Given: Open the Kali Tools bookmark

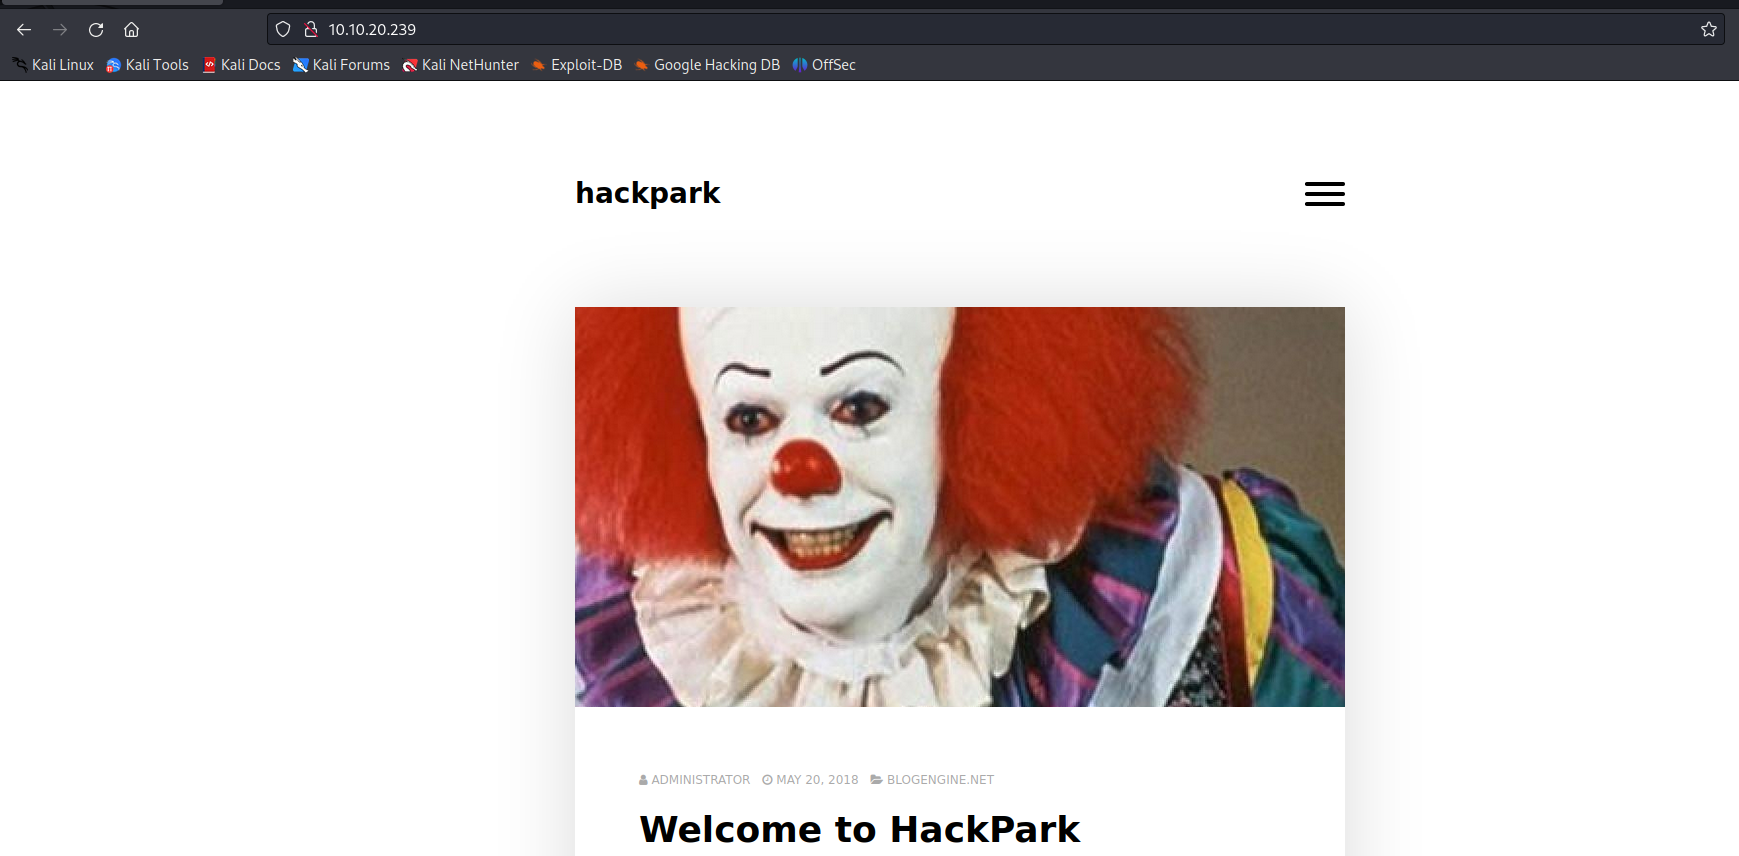Looking at the screenshot, I should [x=147, y=65].
